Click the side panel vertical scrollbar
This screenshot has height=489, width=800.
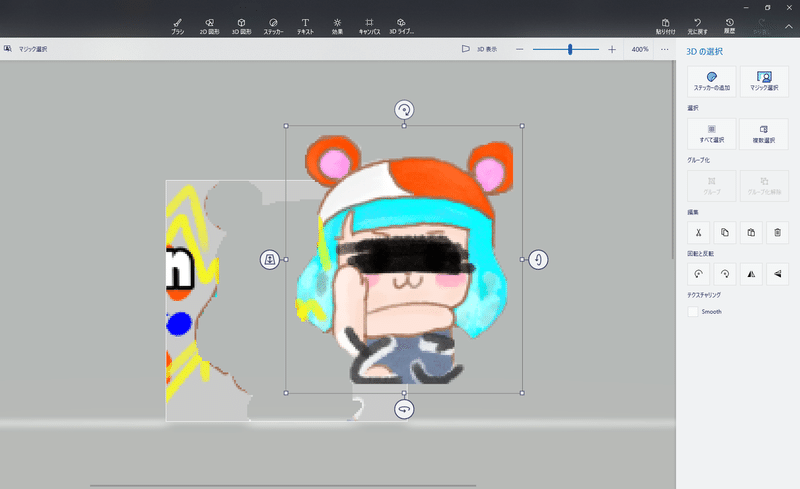coord(673,159)
